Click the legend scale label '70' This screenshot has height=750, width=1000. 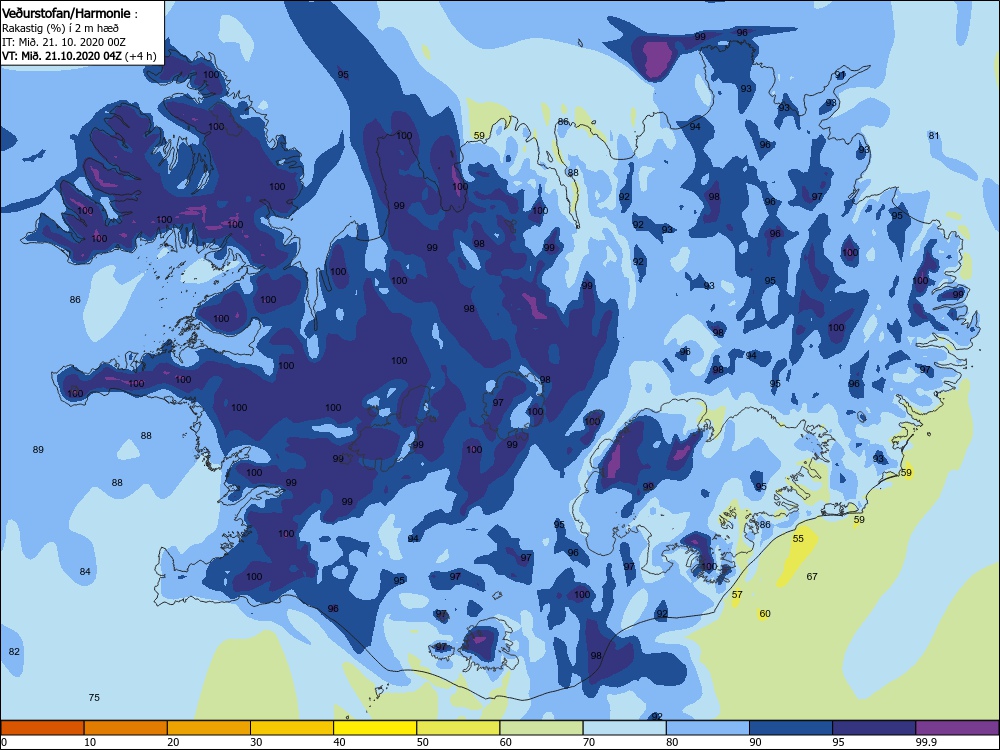(589, 742)
